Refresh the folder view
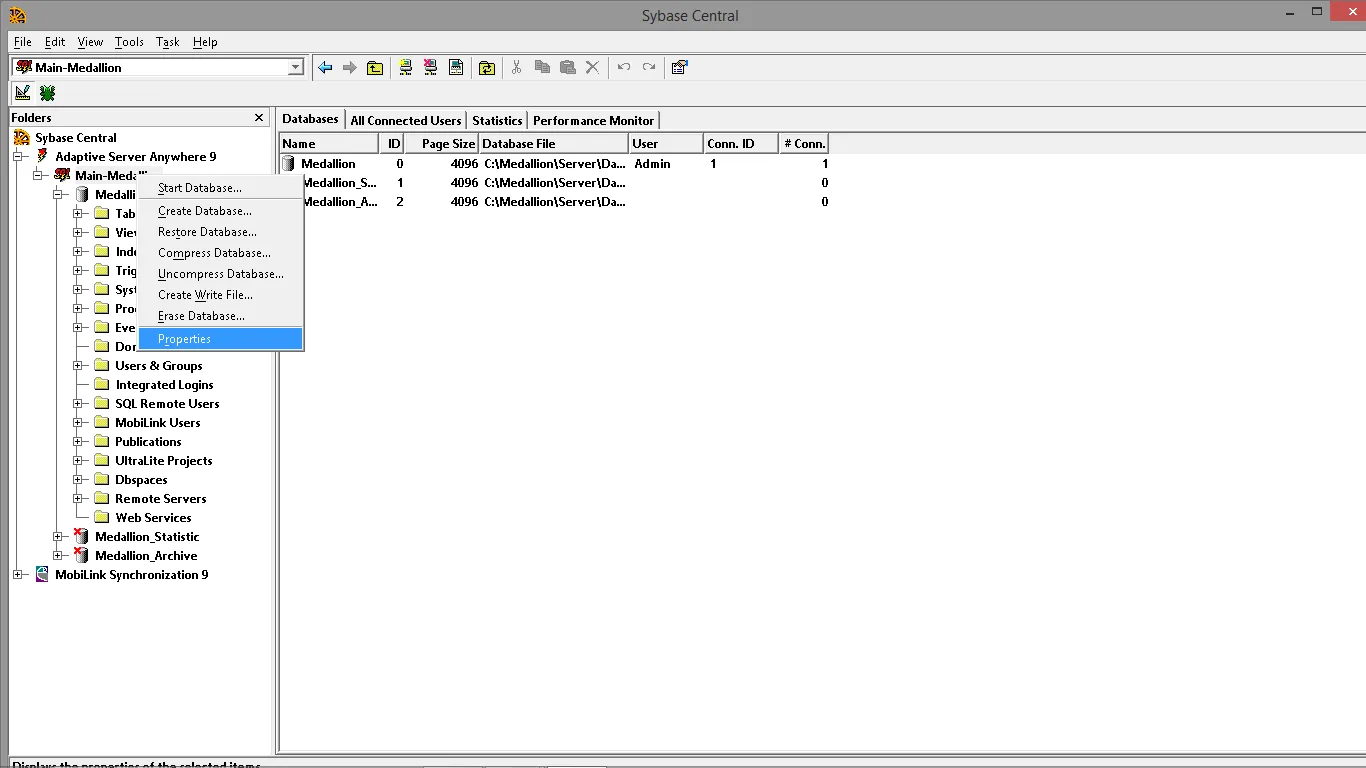This screenshot has height=768, width=1366. [x=486, y=68]
